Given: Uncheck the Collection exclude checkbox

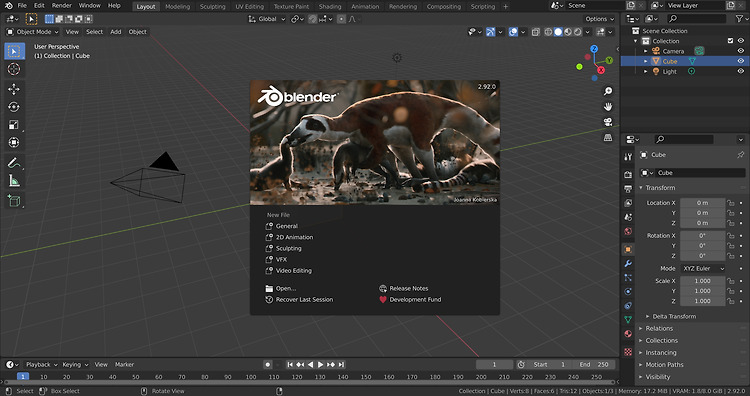Looking at the screenshot, I should point(730,41).
